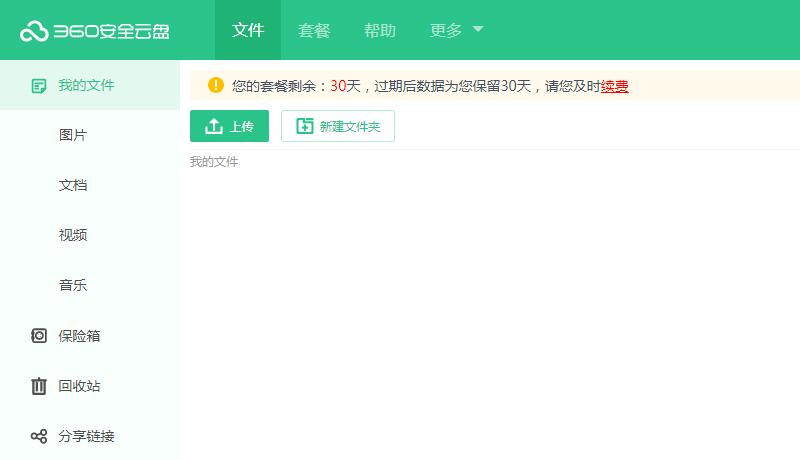800x460 pixels.
Task: Click the 360安全云盘 cloud logo
Action: 94,32
